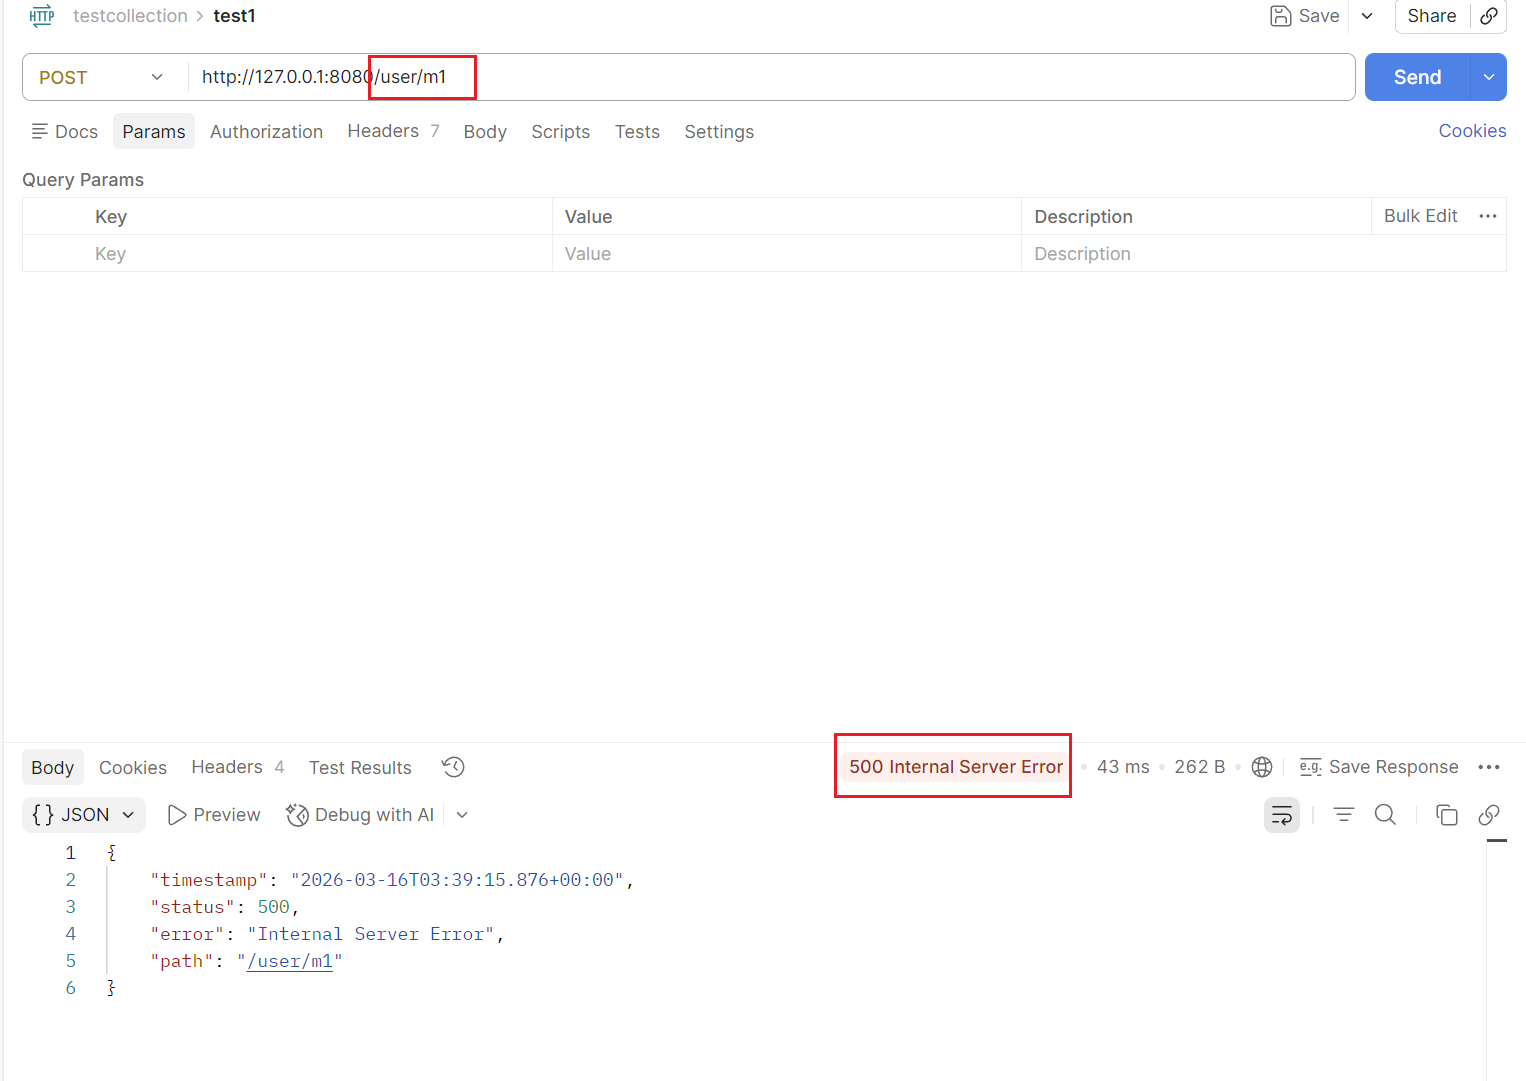
Task: Open the Tests tab
Action: [637, 132]
